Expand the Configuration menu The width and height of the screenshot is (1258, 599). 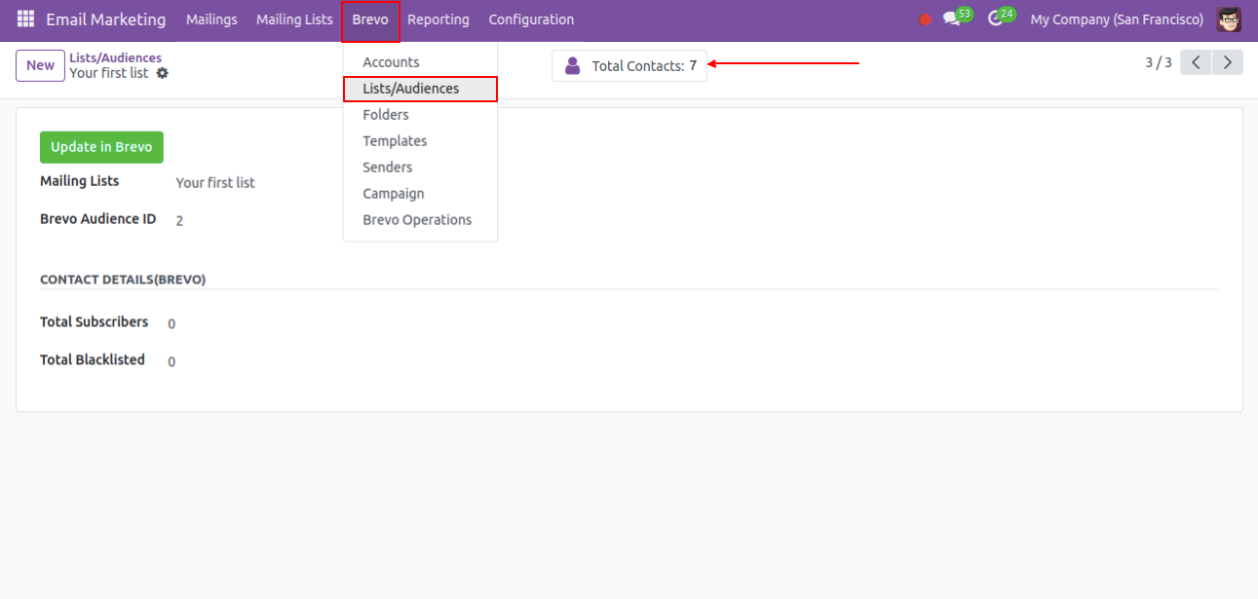point(531,20)
